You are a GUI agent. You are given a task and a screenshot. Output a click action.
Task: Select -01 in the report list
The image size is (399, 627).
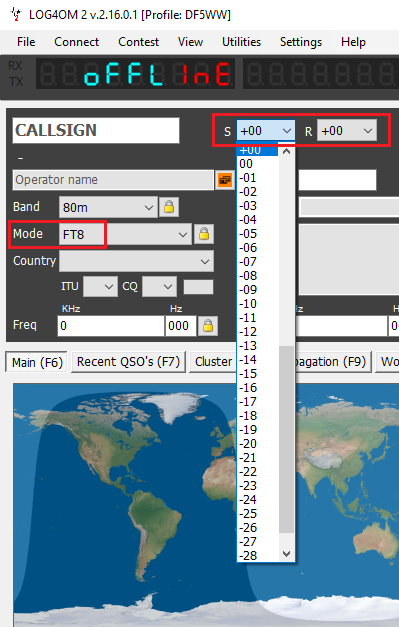(258, 178)
